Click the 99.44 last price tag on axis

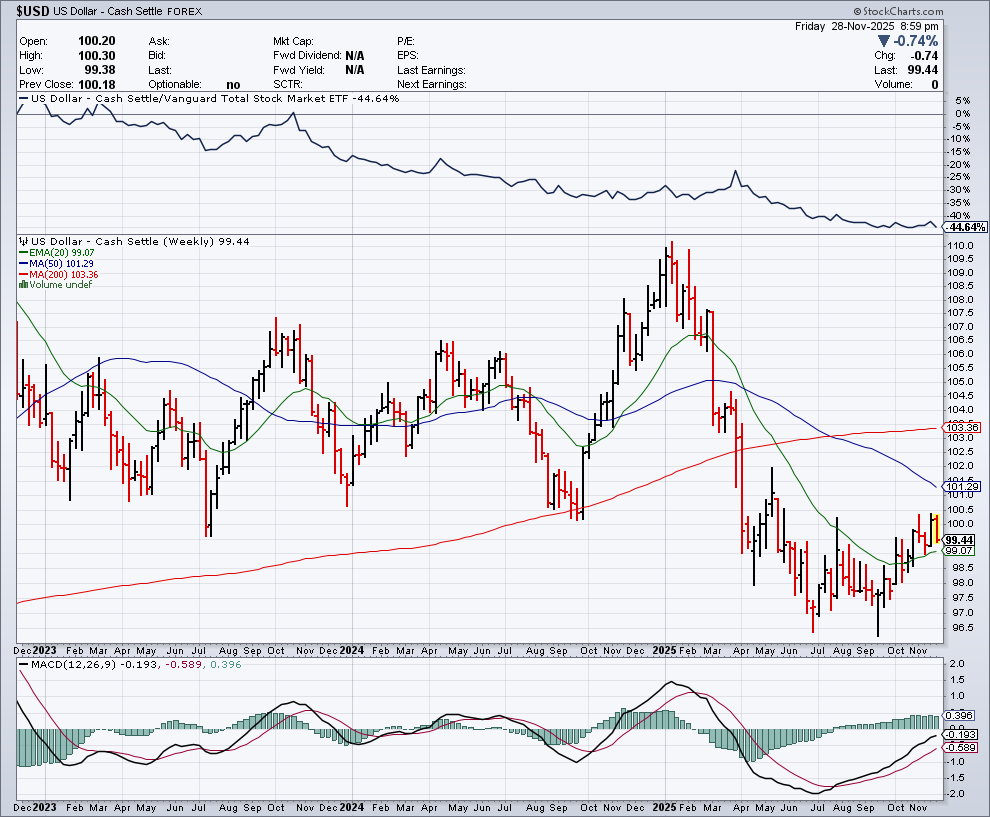pos(960,539)
